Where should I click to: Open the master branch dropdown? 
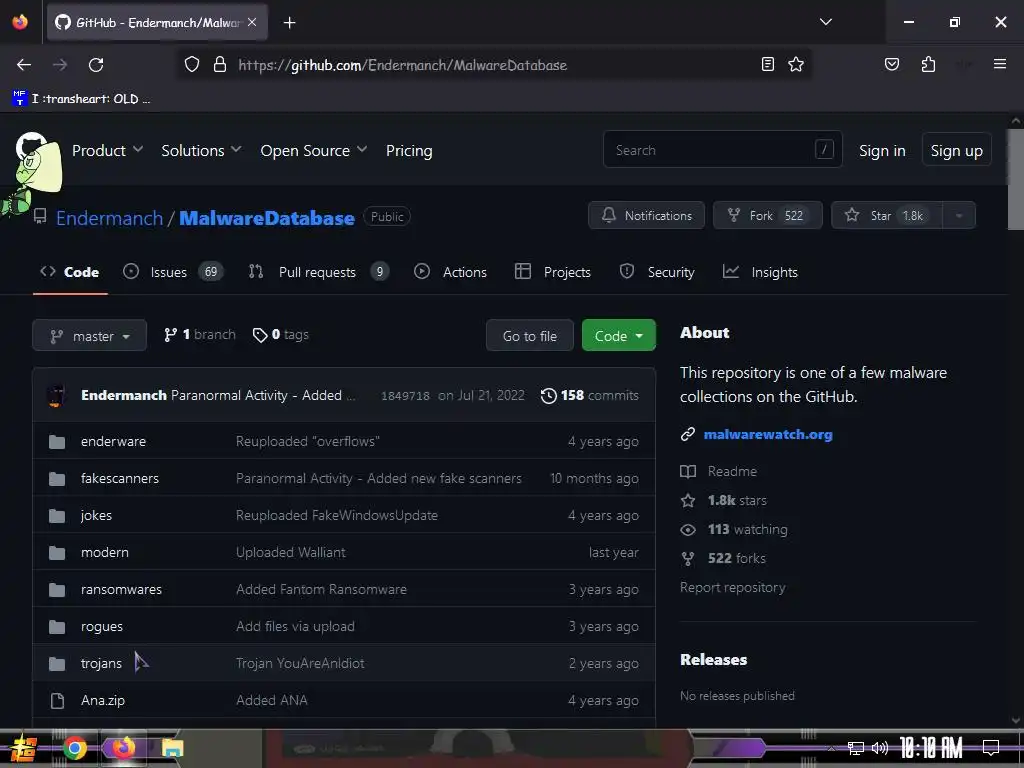89,336
